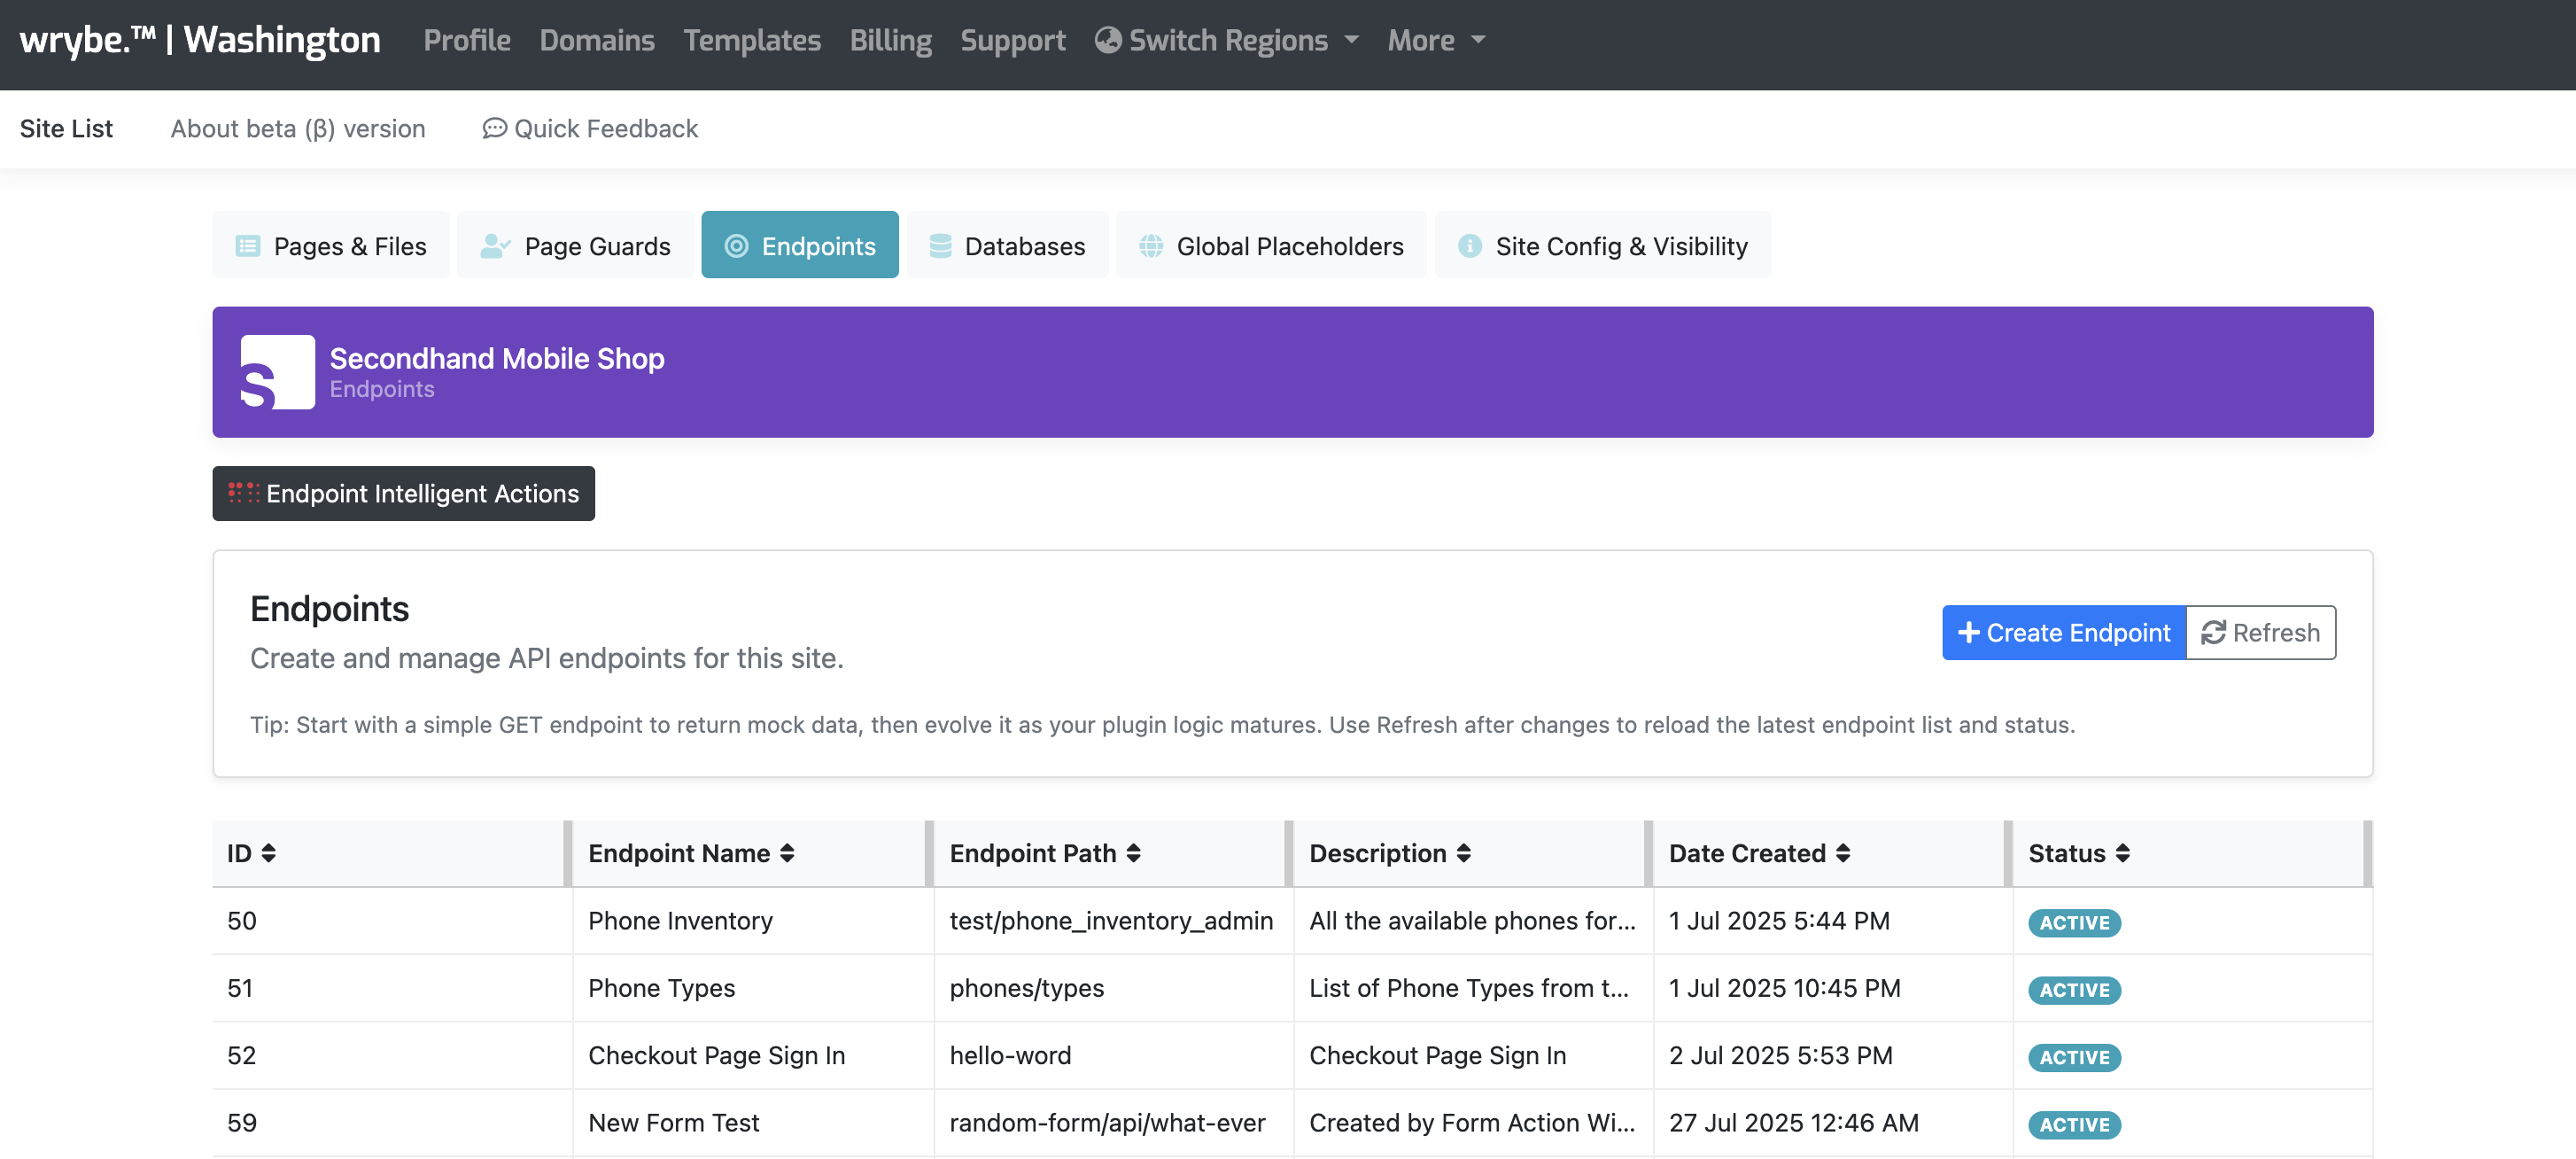The image size is (2576, 1159).
Task: Open the Endpoint Path sort control
Action: [x=1132, y=853]
